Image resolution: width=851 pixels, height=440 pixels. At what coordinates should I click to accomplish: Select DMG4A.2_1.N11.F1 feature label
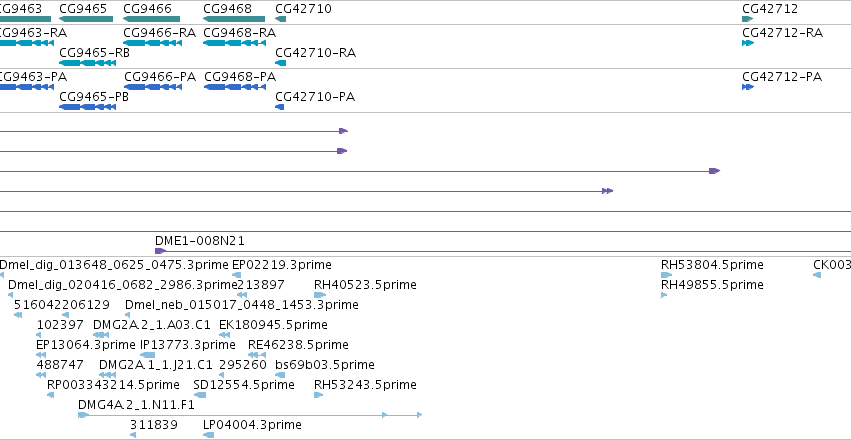coord(136,405)
